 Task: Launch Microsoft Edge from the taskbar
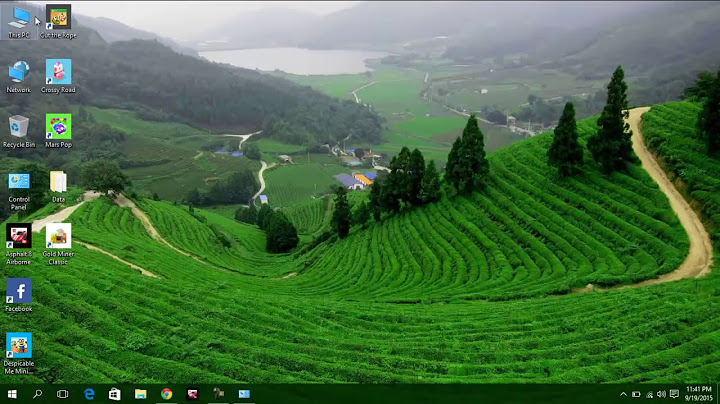(89, 394)
